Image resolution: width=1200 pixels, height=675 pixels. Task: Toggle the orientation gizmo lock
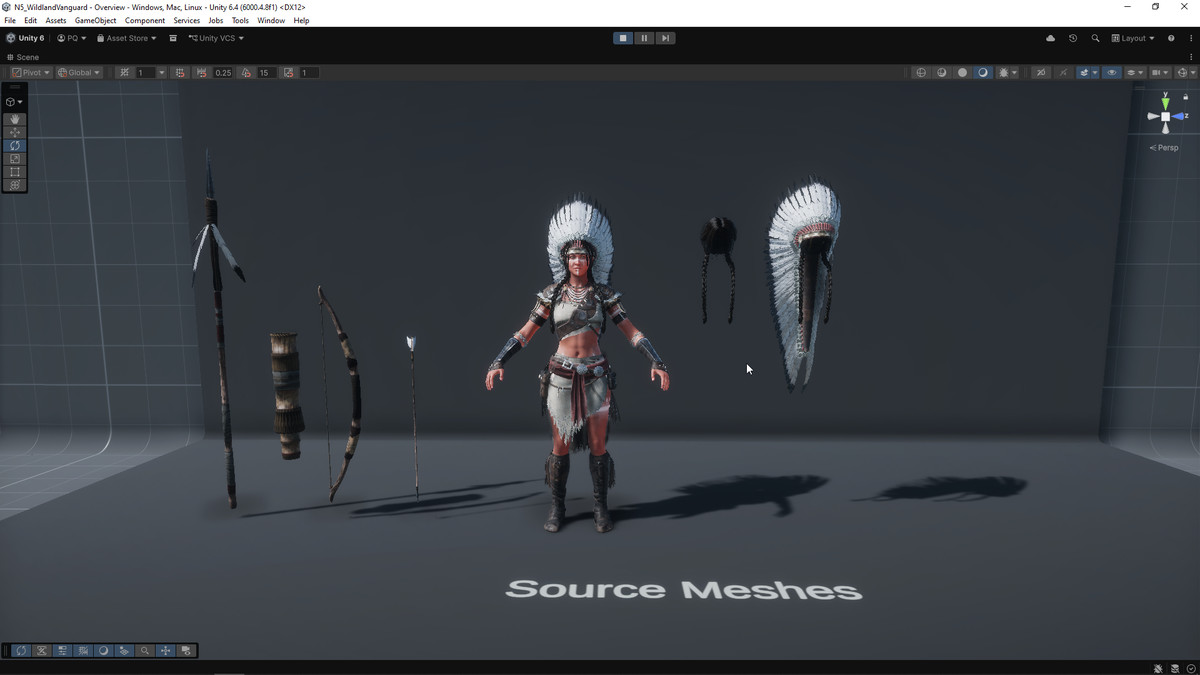pyautogui.click(x=1186, y=97)
